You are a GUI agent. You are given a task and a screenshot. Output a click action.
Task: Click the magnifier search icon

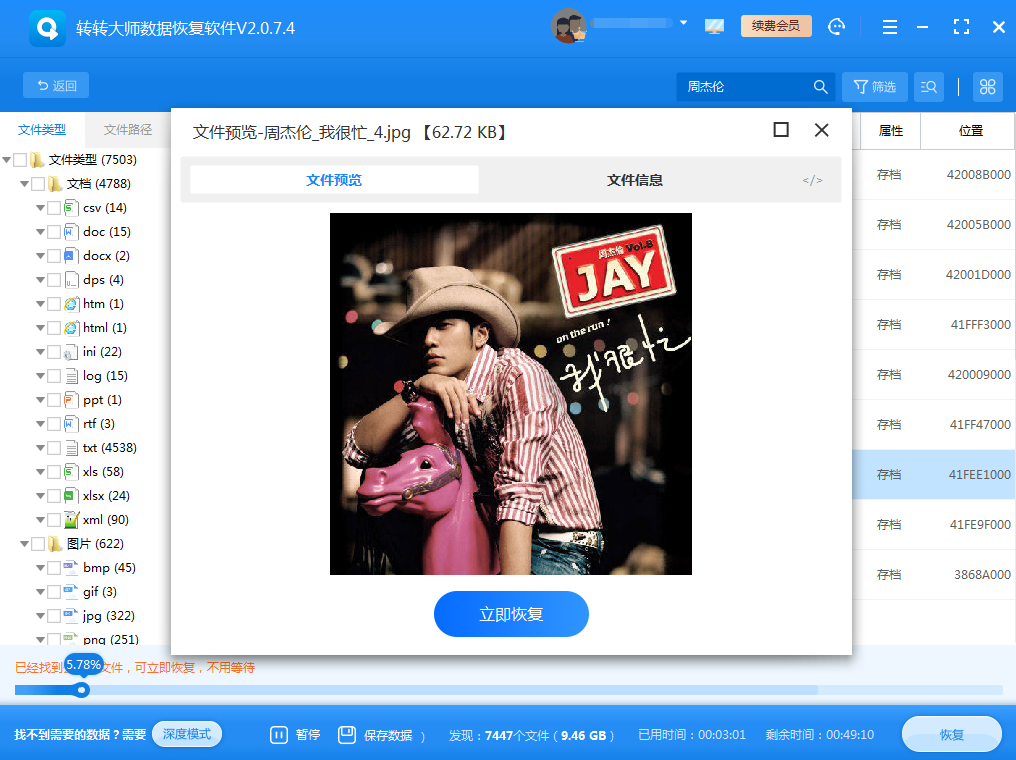point(821,87)
